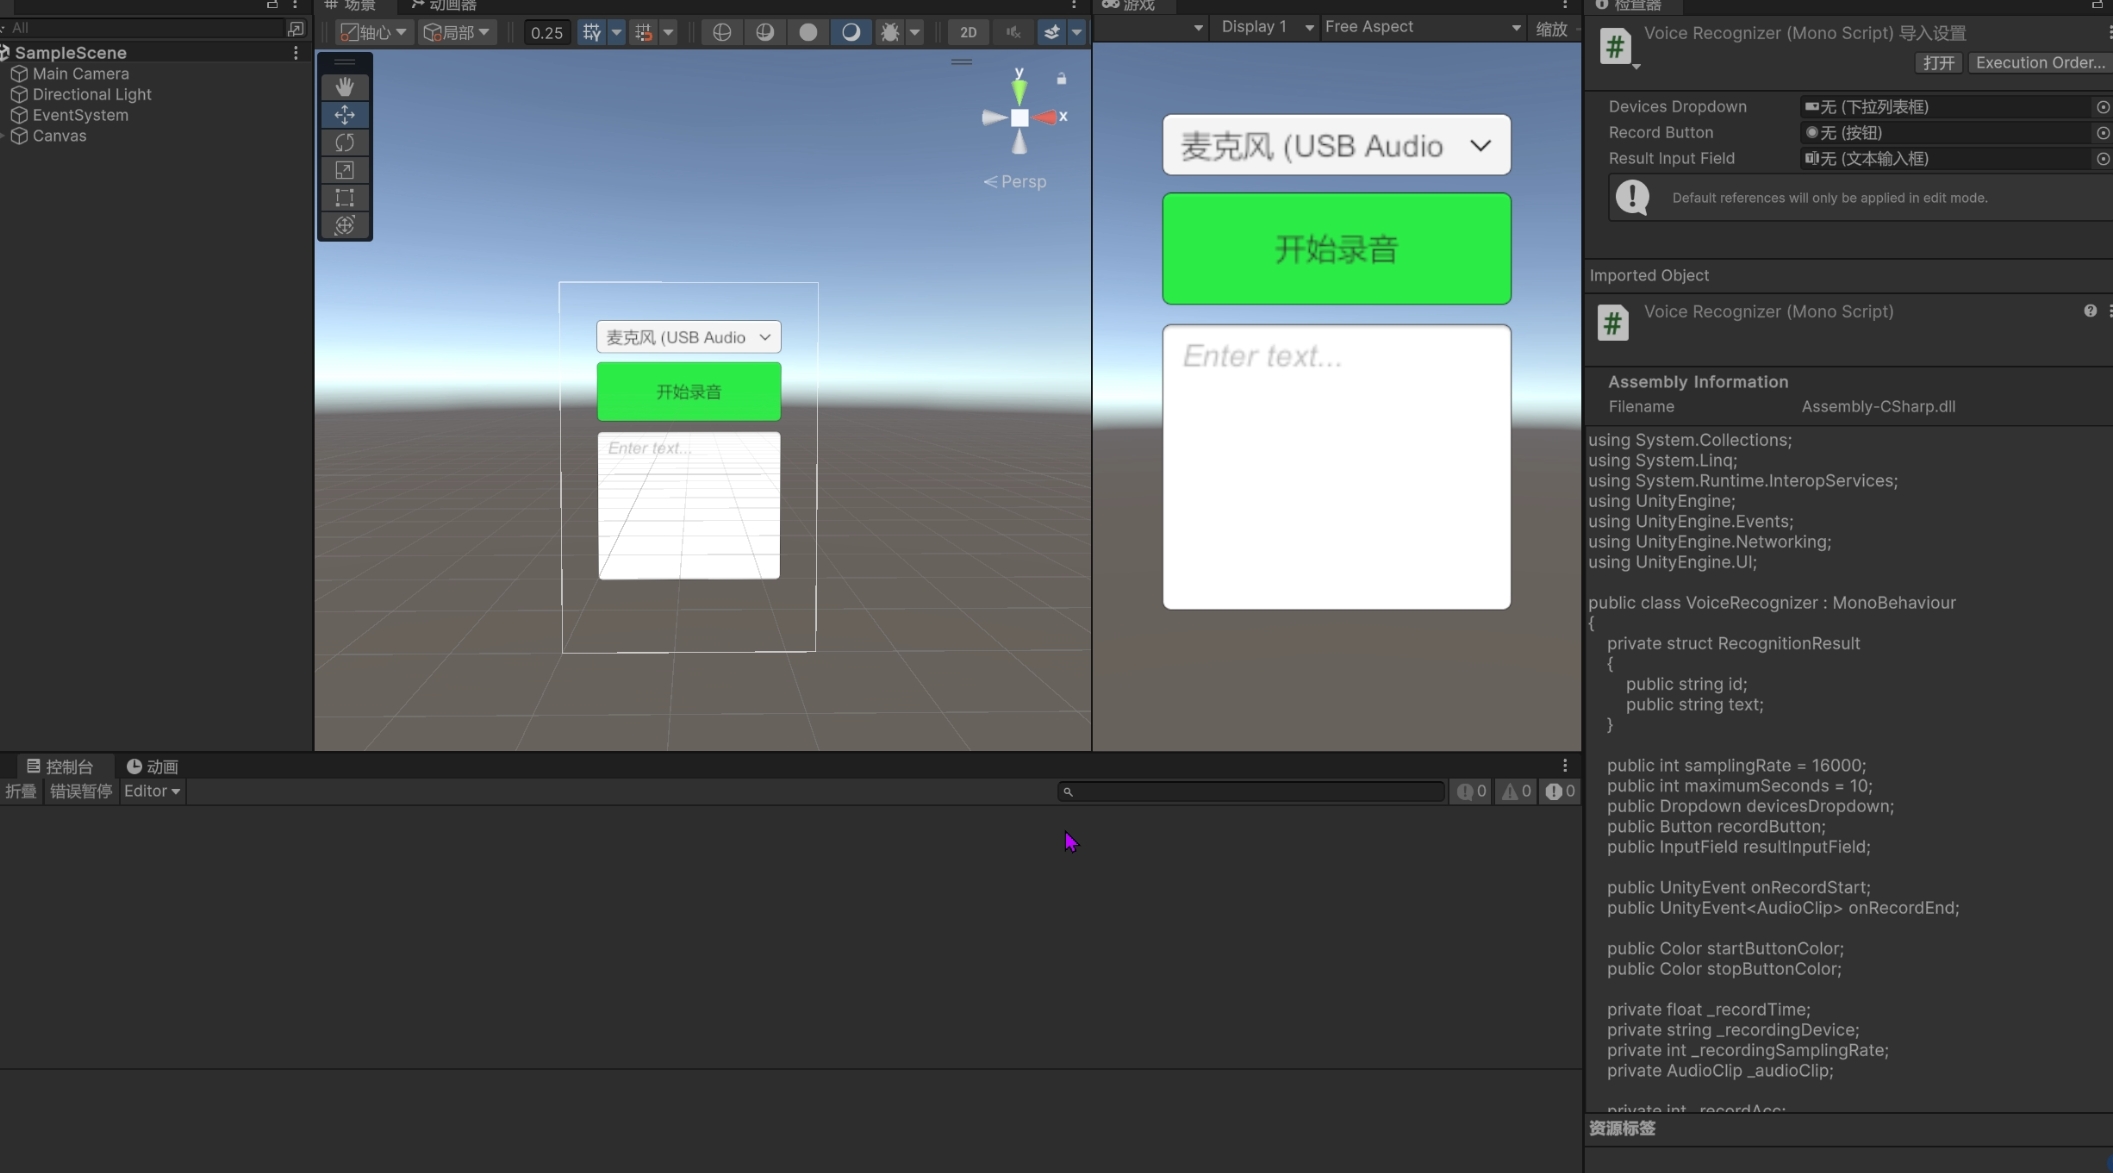Switch to the Animator (动画器) tab
Screen dimensions: 2113x1173
point(443,5)
